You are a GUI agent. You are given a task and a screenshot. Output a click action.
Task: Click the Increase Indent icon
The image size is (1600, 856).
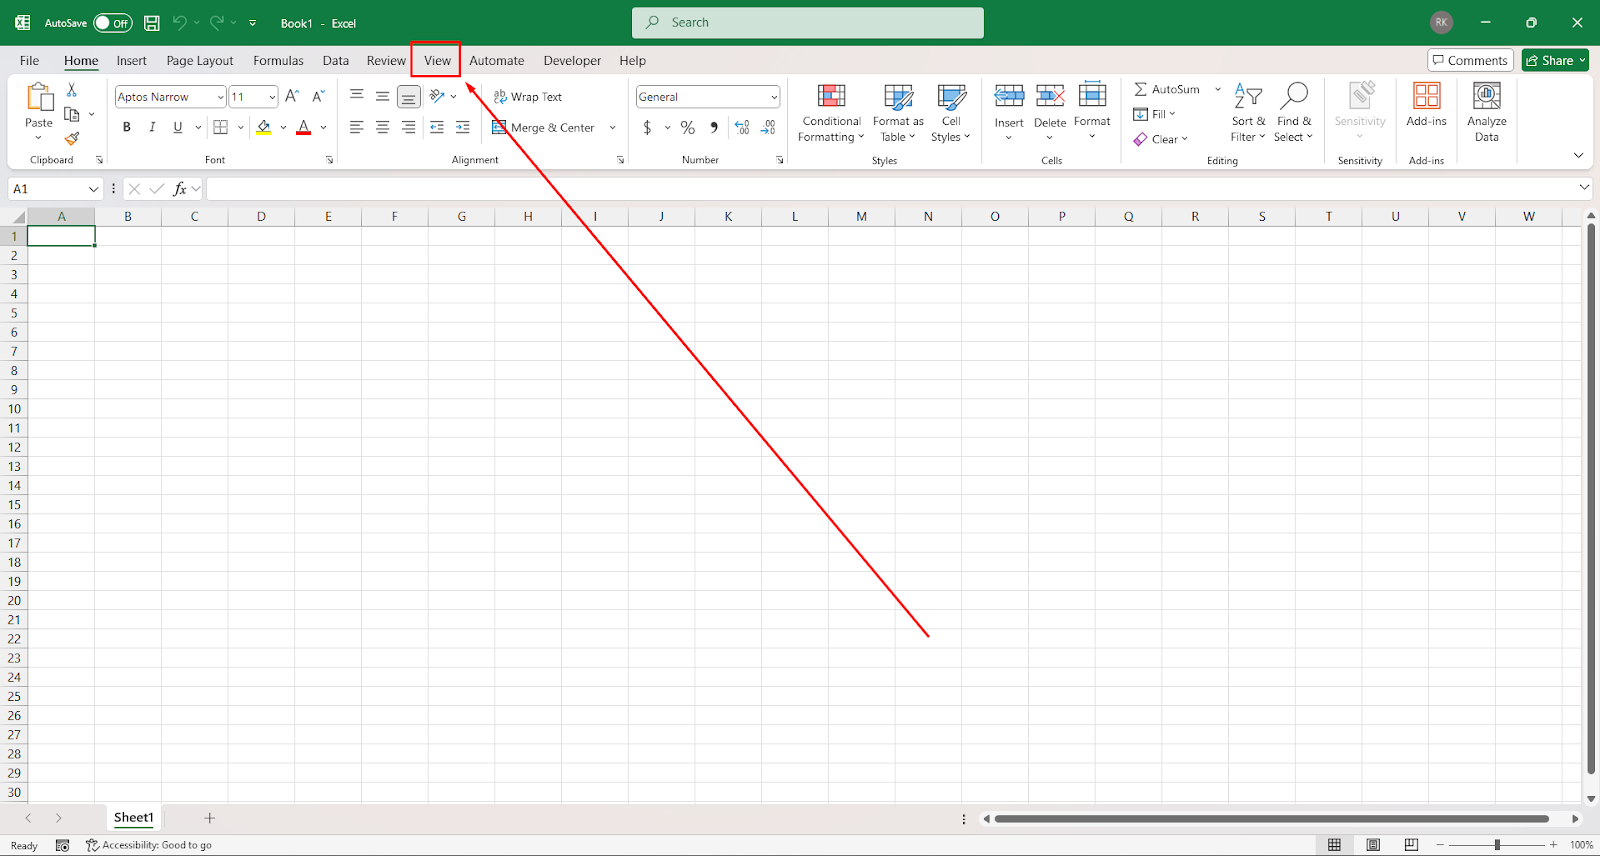(462, 127)
